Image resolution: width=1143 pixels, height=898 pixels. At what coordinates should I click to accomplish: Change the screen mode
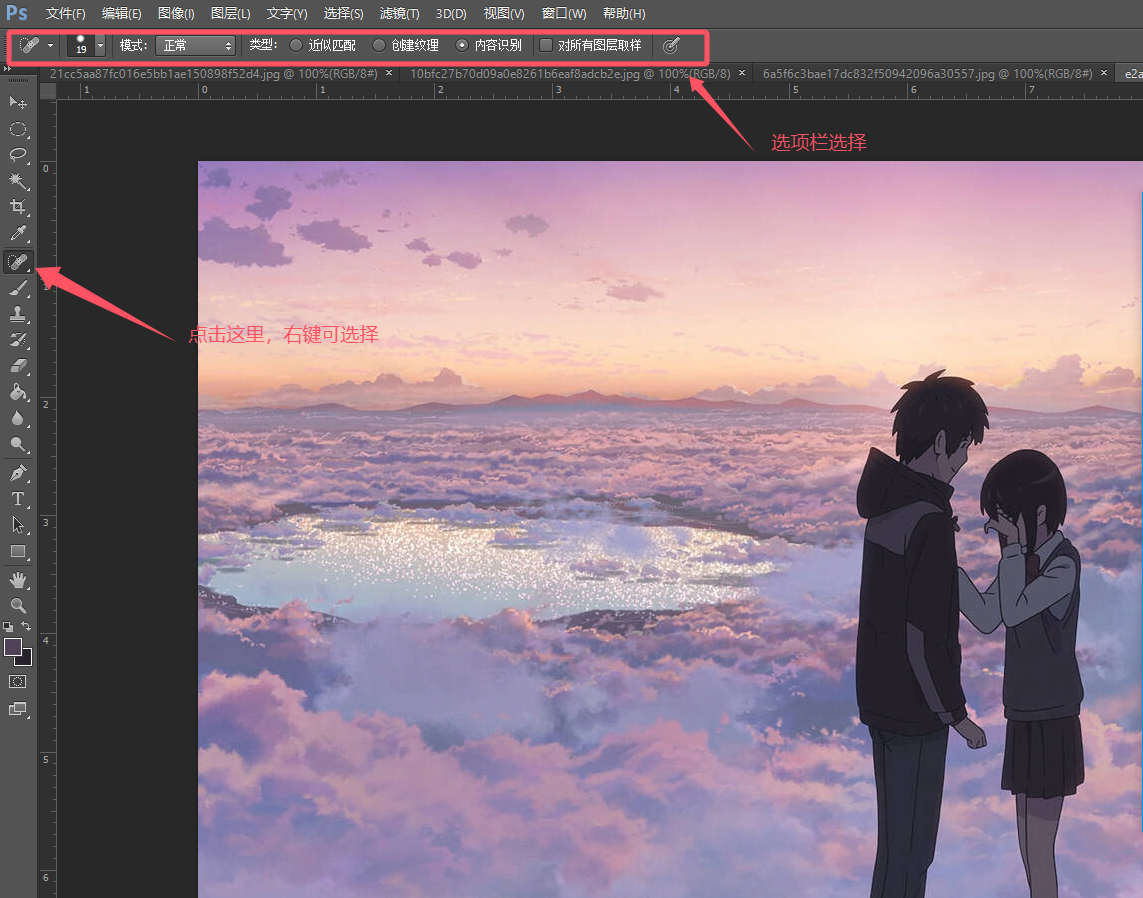point(17,708)
